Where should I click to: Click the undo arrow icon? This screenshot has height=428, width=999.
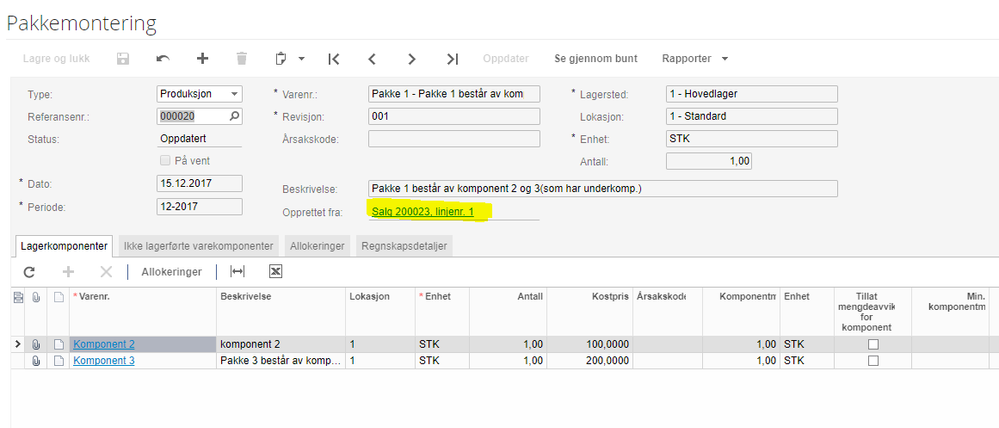tap(162, 59)
